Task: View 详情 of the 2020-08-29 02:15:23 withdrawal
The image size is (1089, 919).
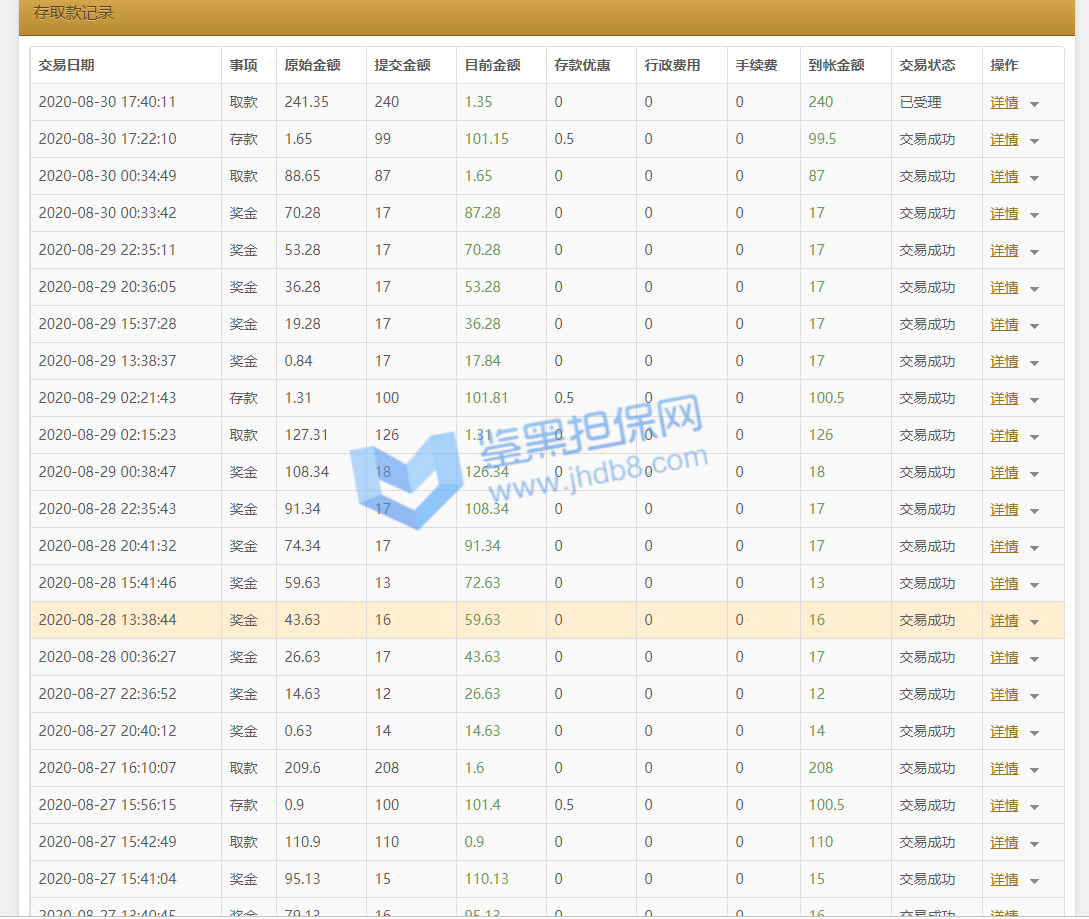Action: coord(1004,436)
